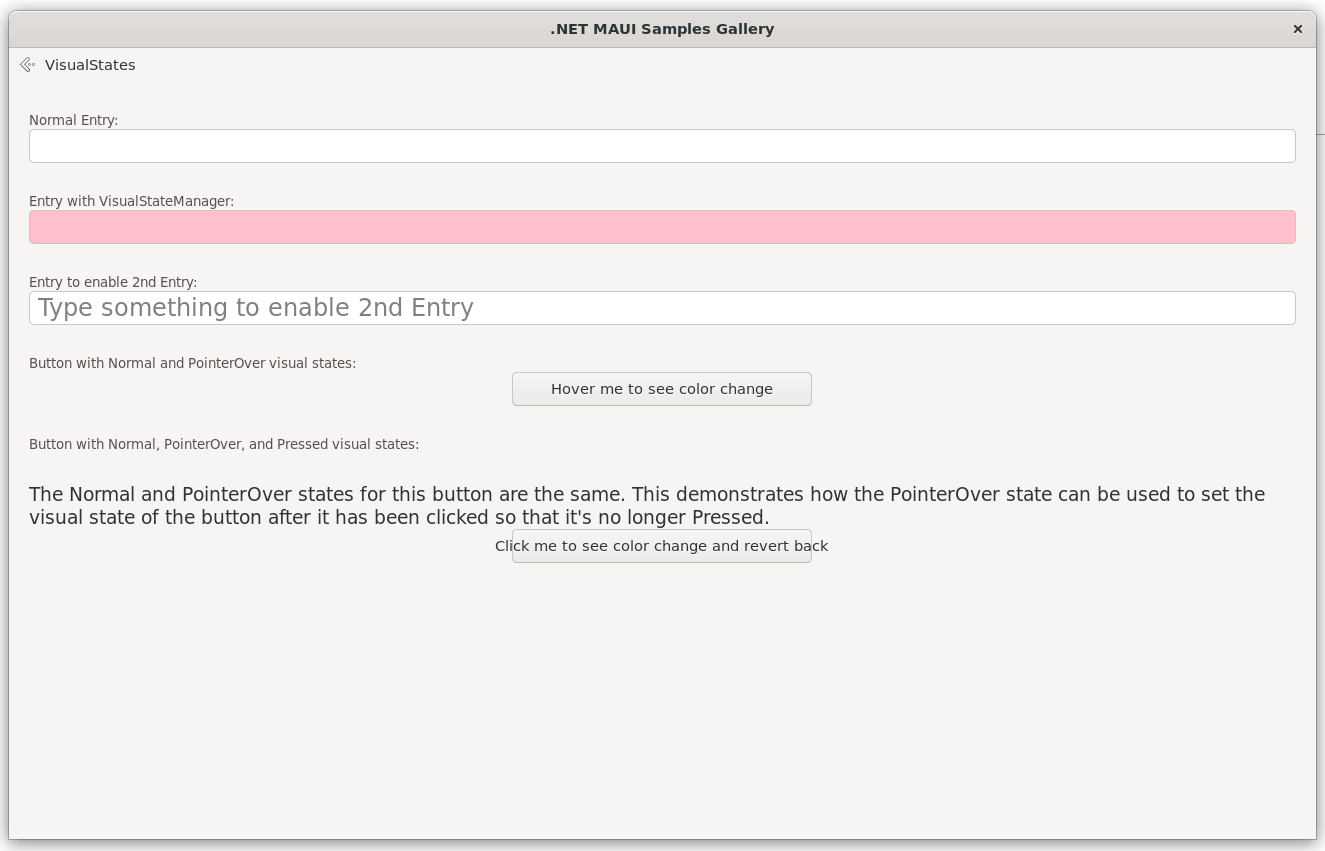Click the right end of the Normal Entry field

click(1270, 146)
